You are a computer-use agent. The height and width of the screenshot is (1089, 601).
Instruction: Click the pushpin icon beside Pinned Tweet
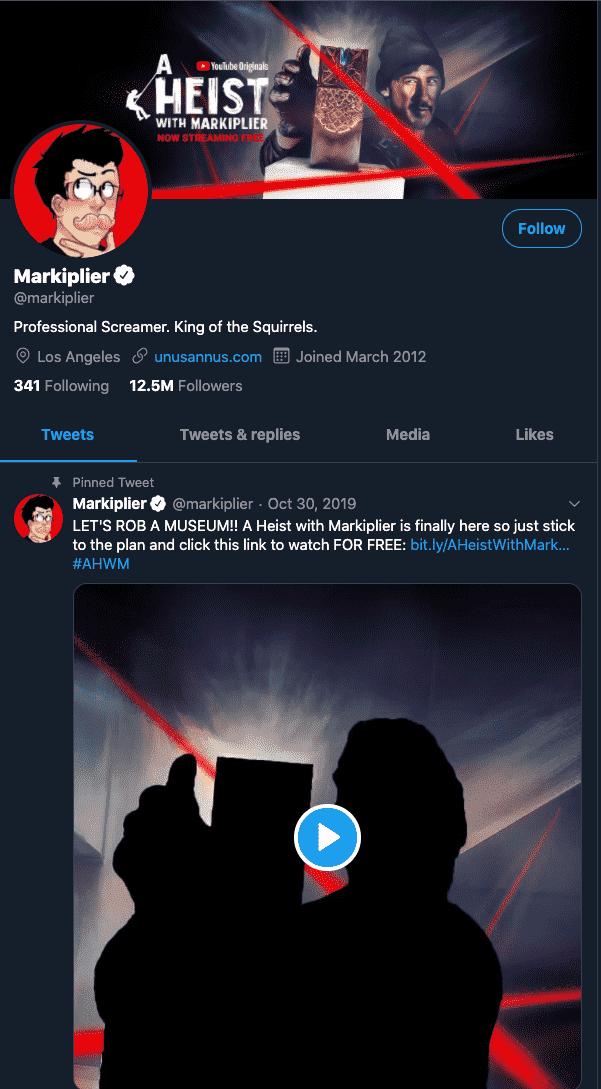pyautogui.click(x=57, y=482)
